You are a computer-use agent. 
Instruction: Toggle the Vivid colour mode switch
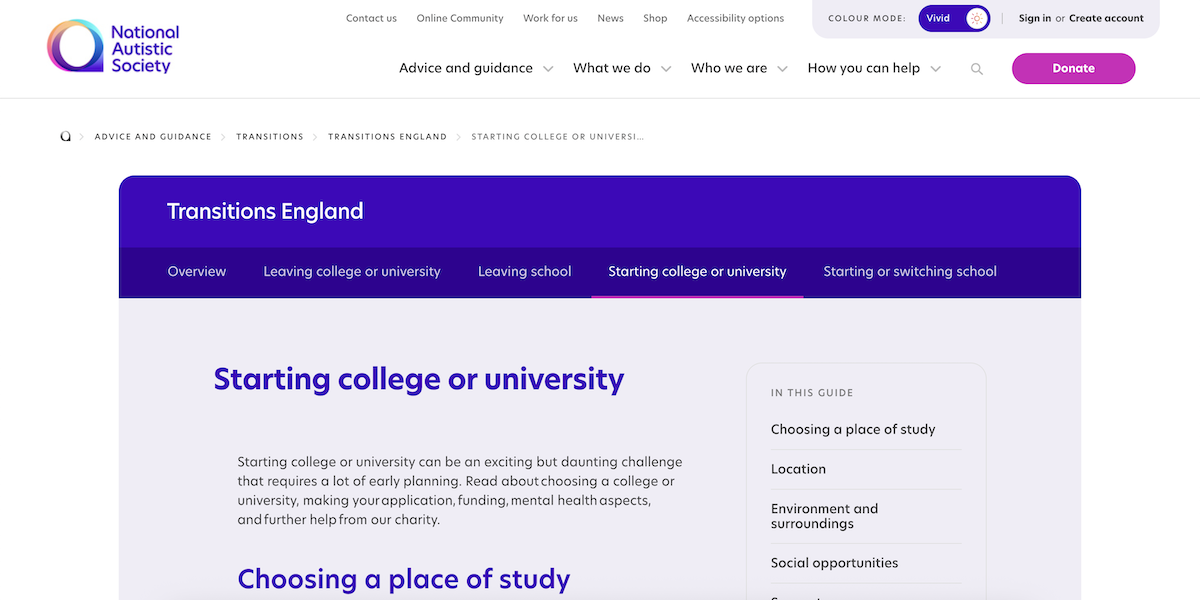point(954,18)
